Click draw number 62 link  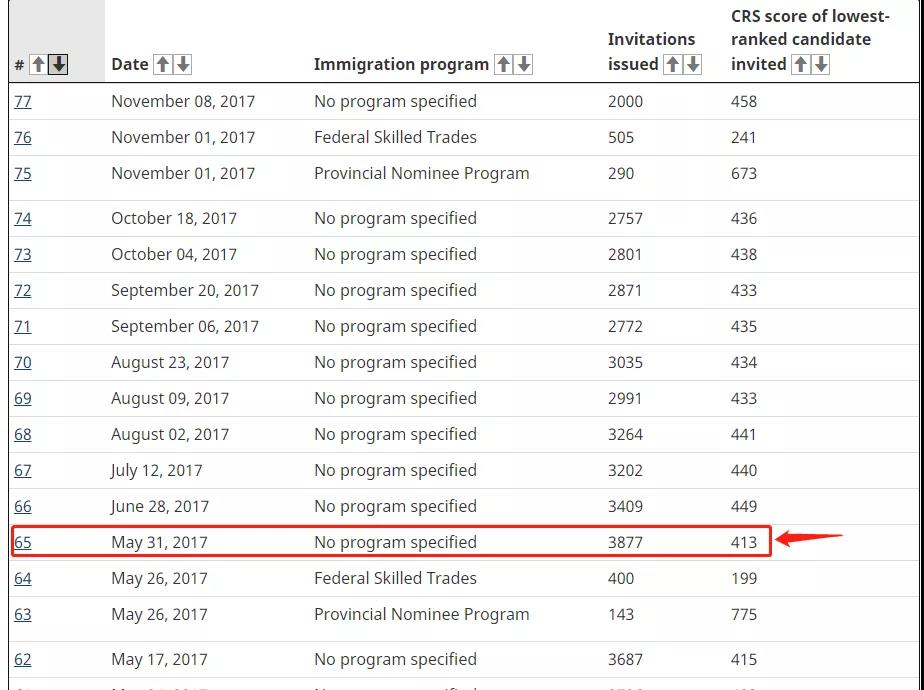23,660
